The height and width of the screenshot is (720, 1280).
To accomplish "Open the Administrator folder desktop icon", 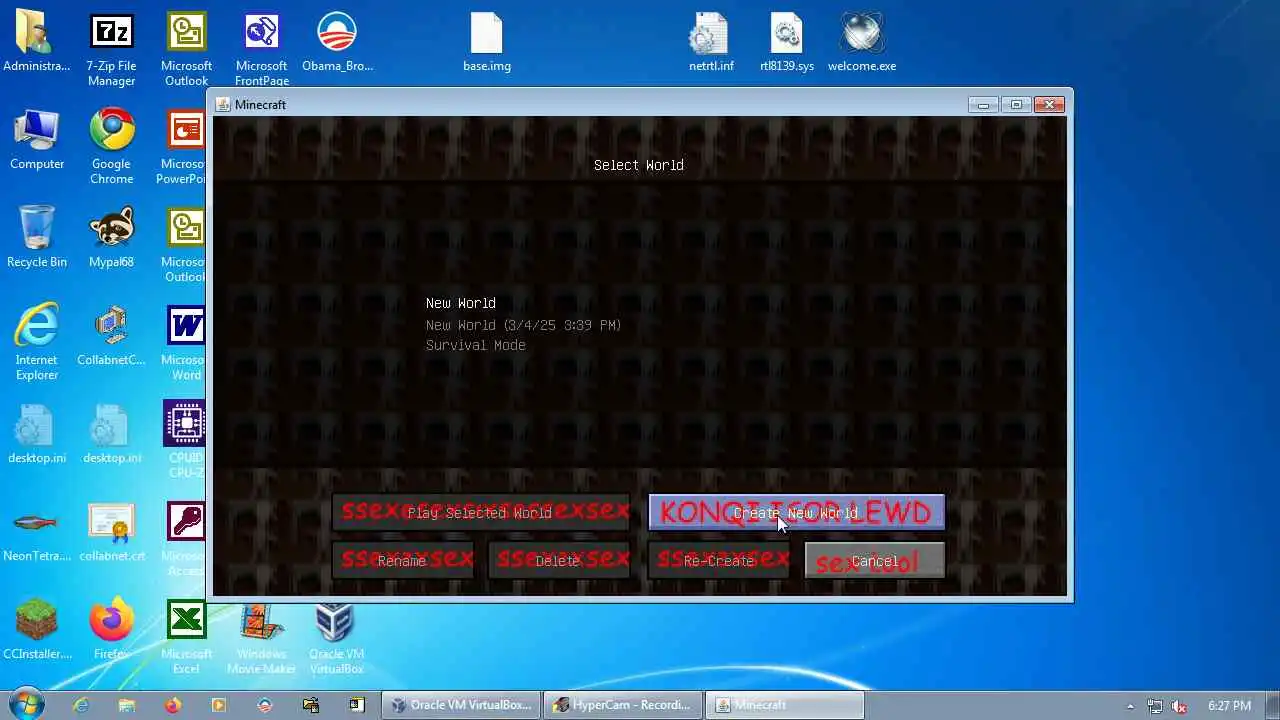I will (37, 42).
